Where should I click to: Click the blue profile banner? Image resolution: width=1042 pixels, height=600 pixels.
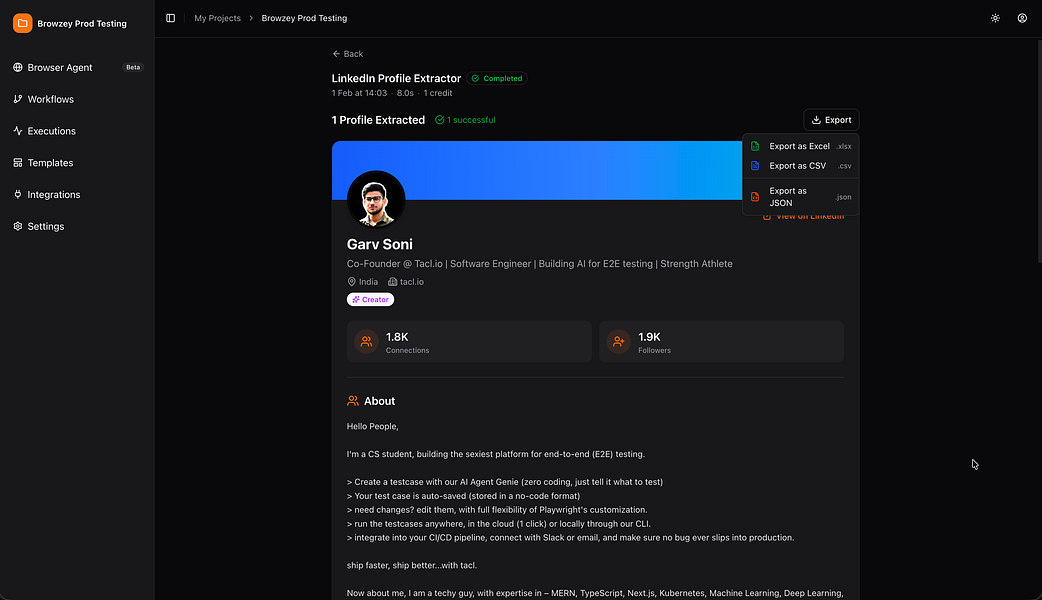tap(537, 170)
